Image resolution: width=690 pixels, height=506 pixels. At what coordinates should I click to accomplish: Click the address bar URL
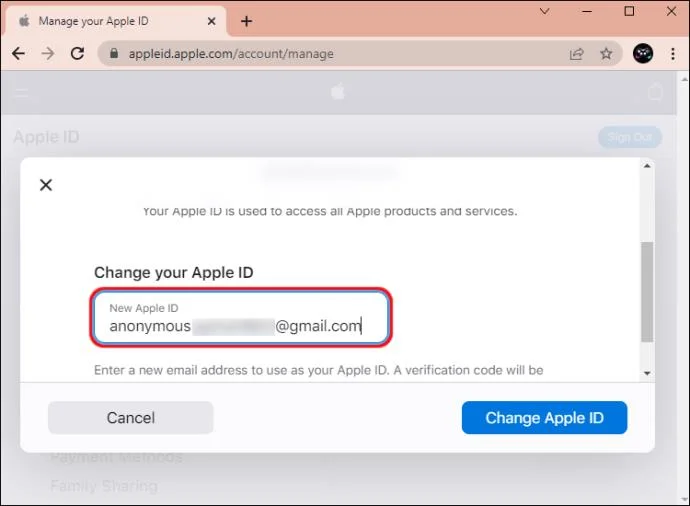click(x=231, y=54)
